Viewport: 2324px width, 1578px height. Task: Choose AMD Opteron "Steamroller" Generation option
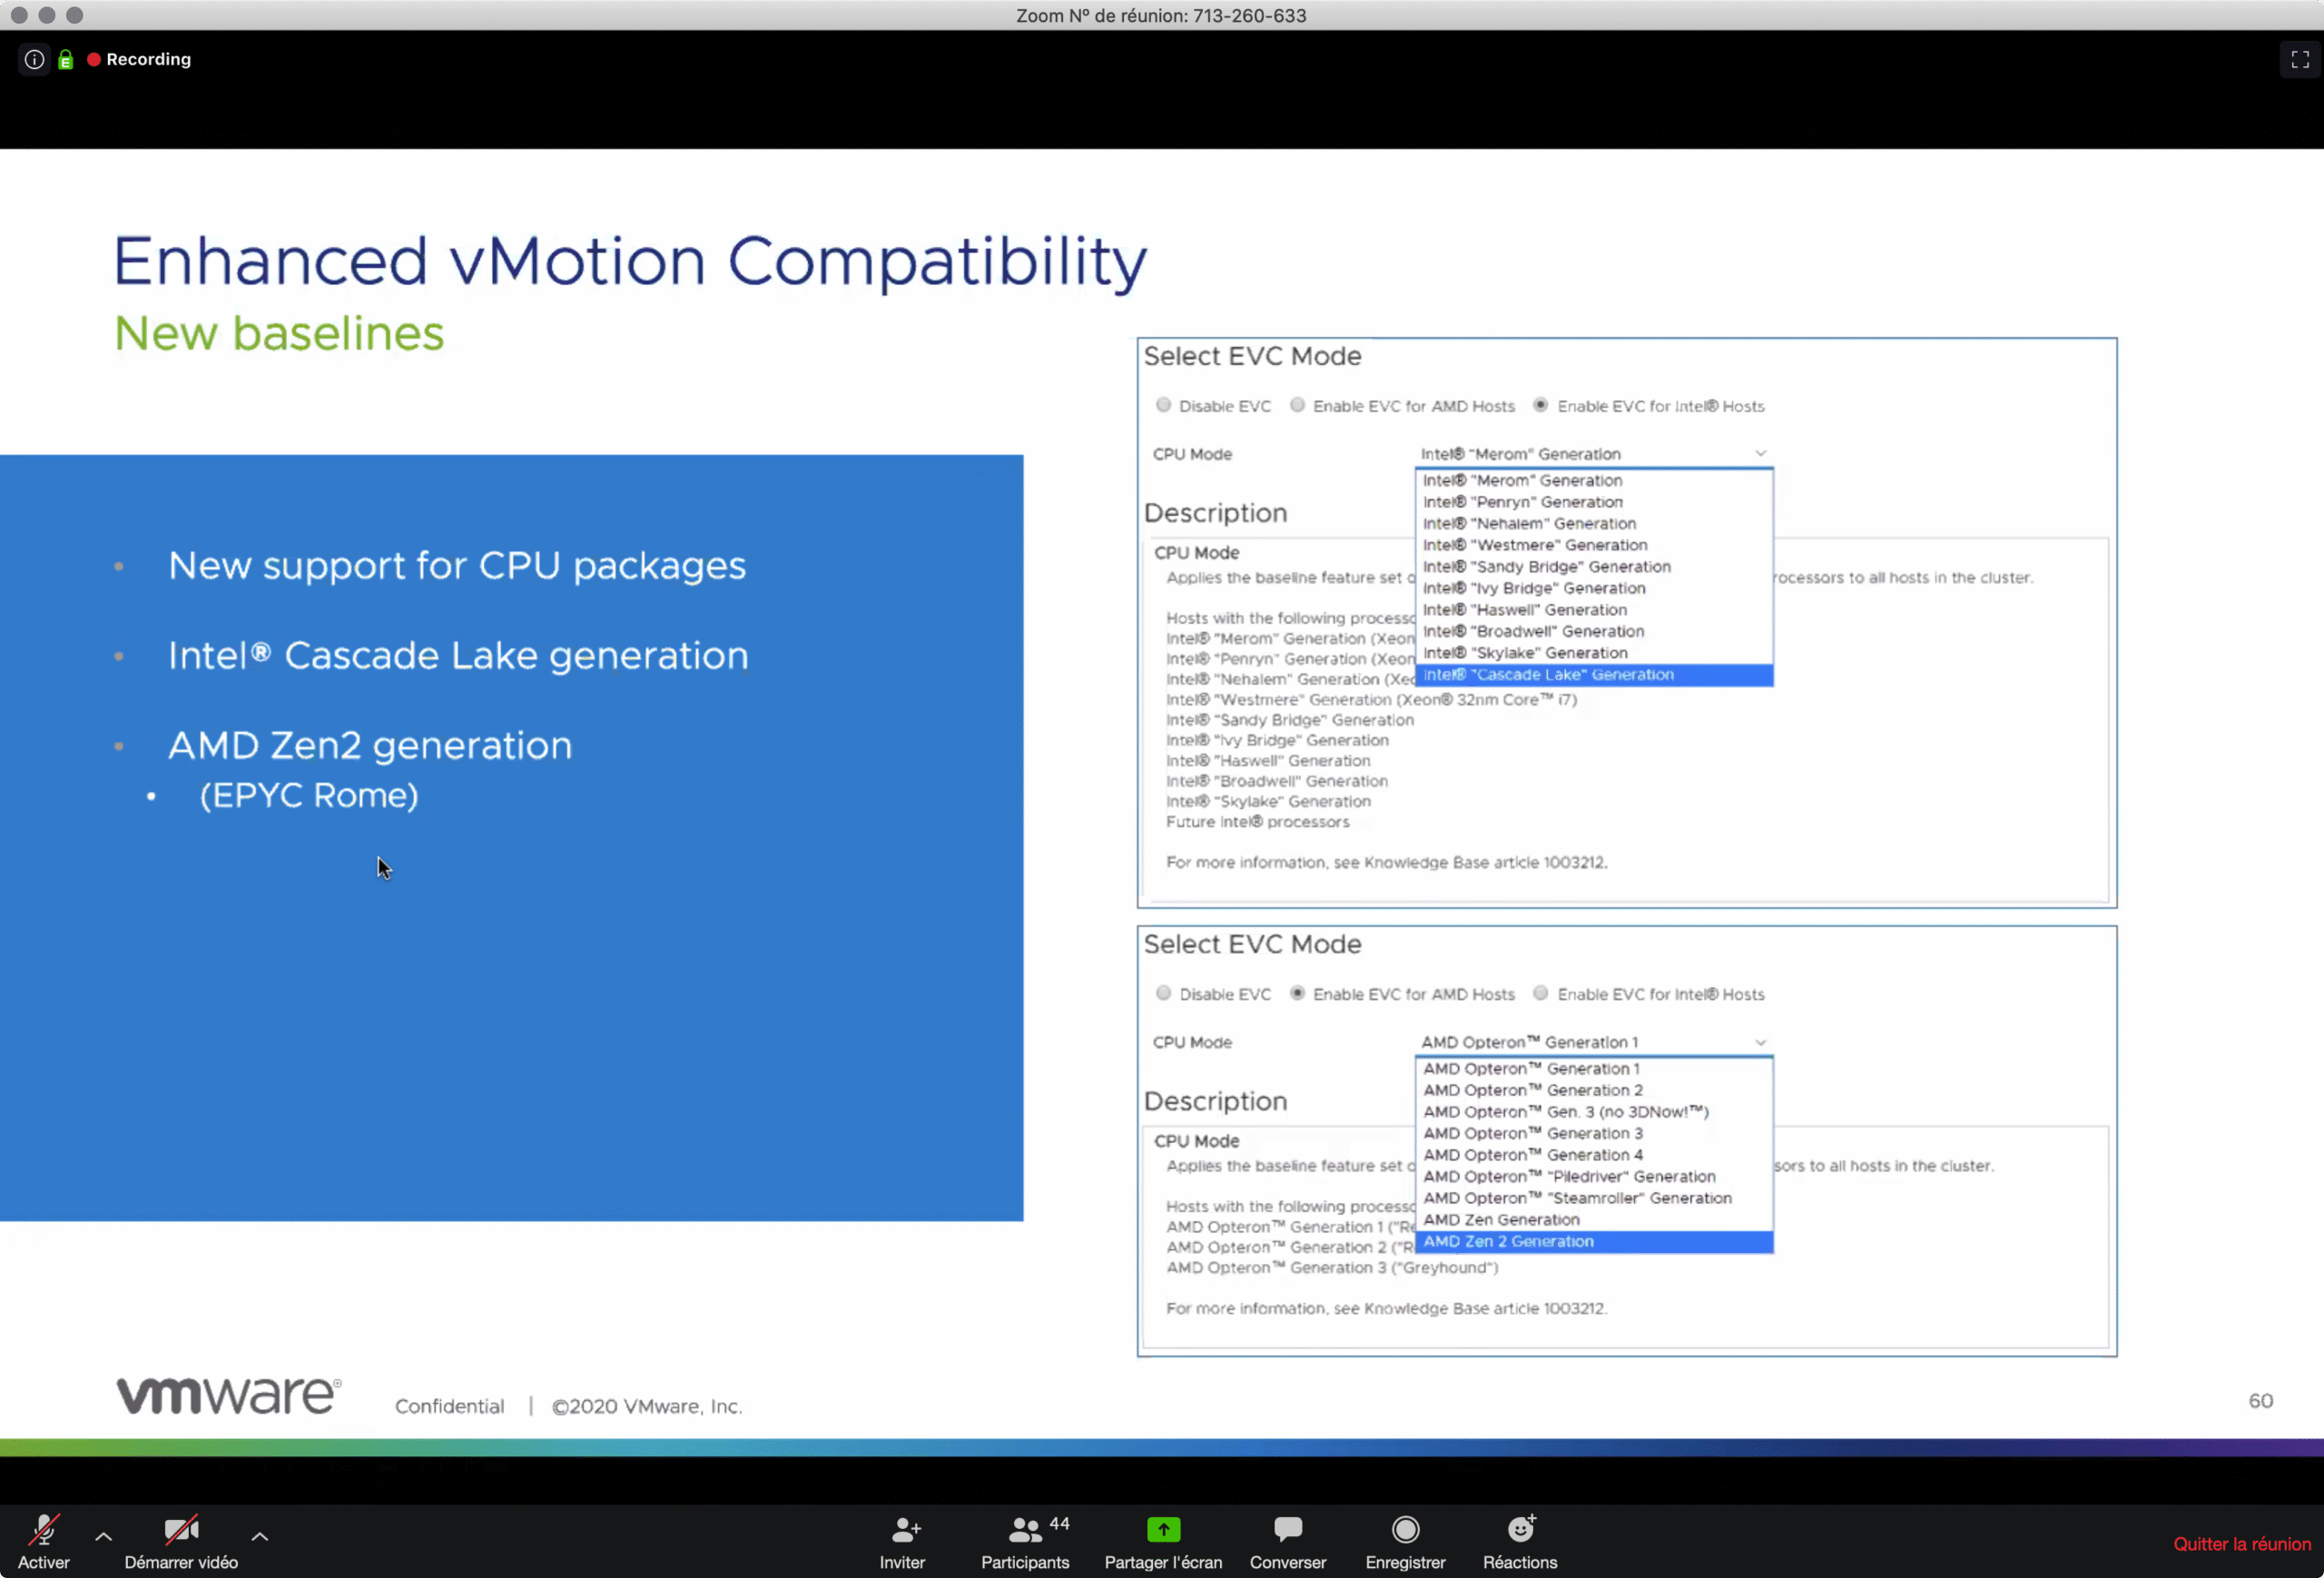(1594, 1198)
